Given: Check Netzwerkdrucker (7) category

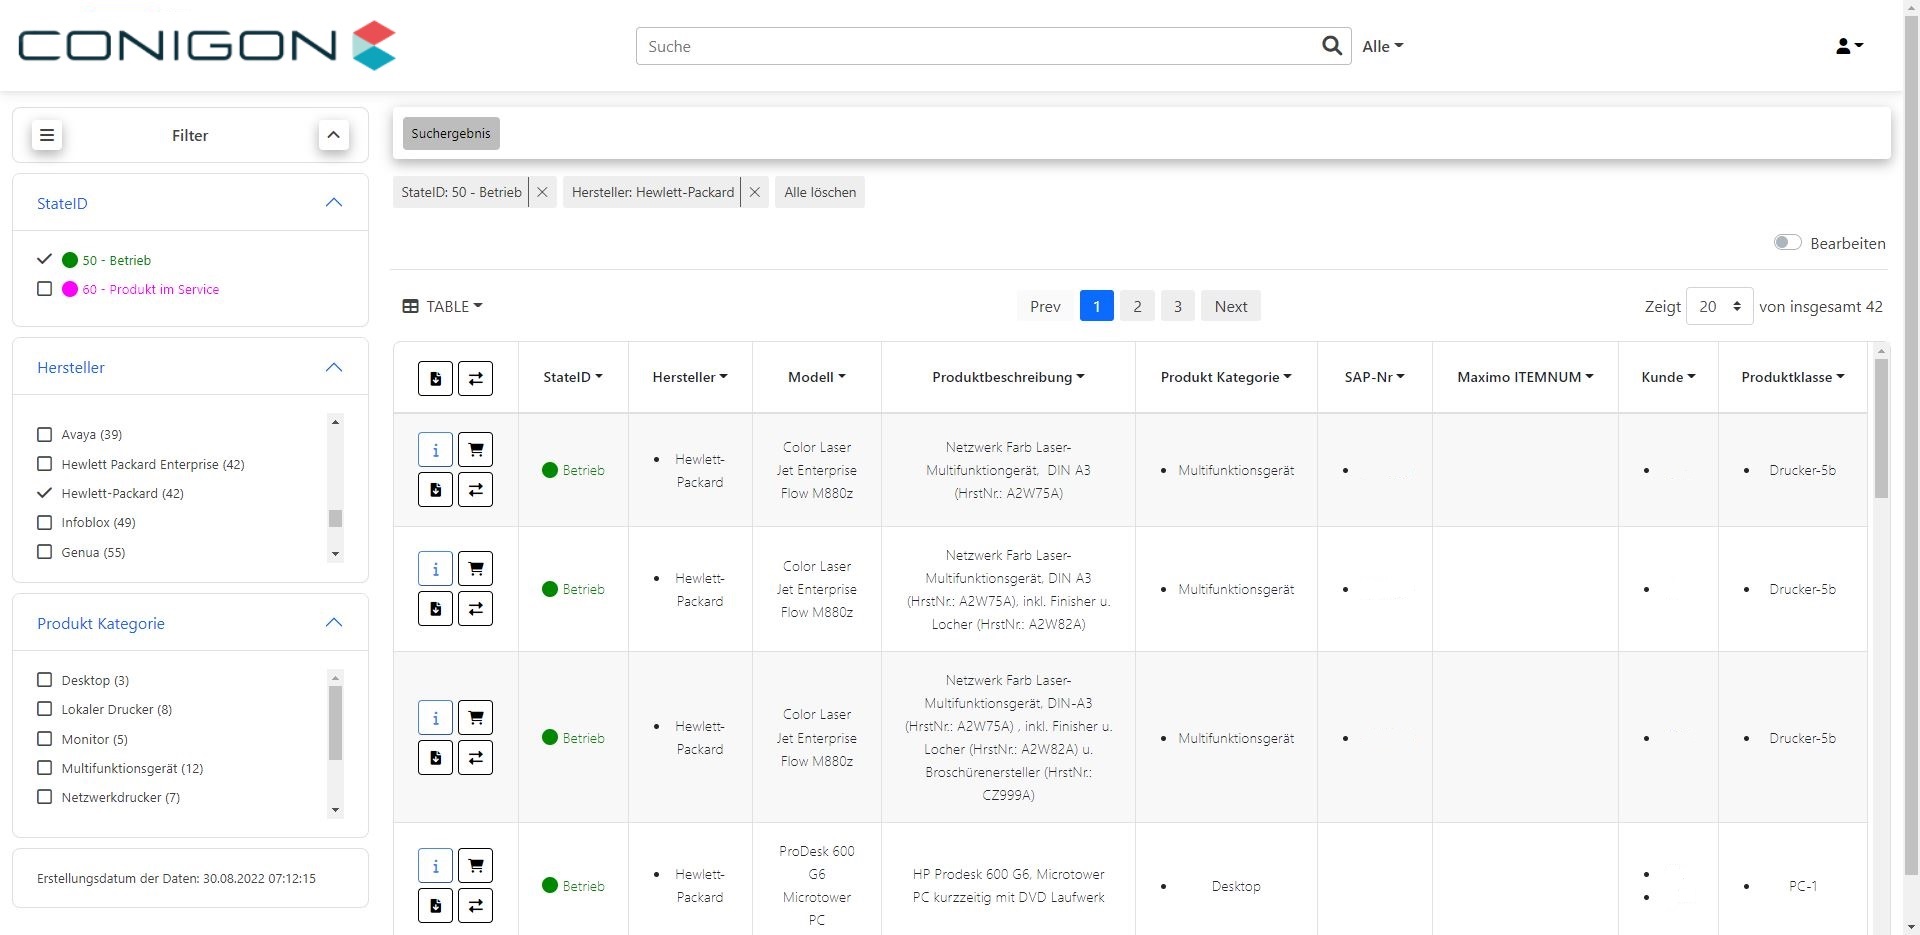Looking at the screenshot, I should [x=44, y=797].
